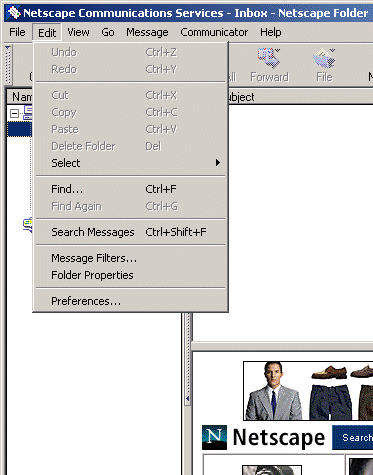
Task: Click the toolbar collapse grip handle
Action: click(x=8, y=65)
